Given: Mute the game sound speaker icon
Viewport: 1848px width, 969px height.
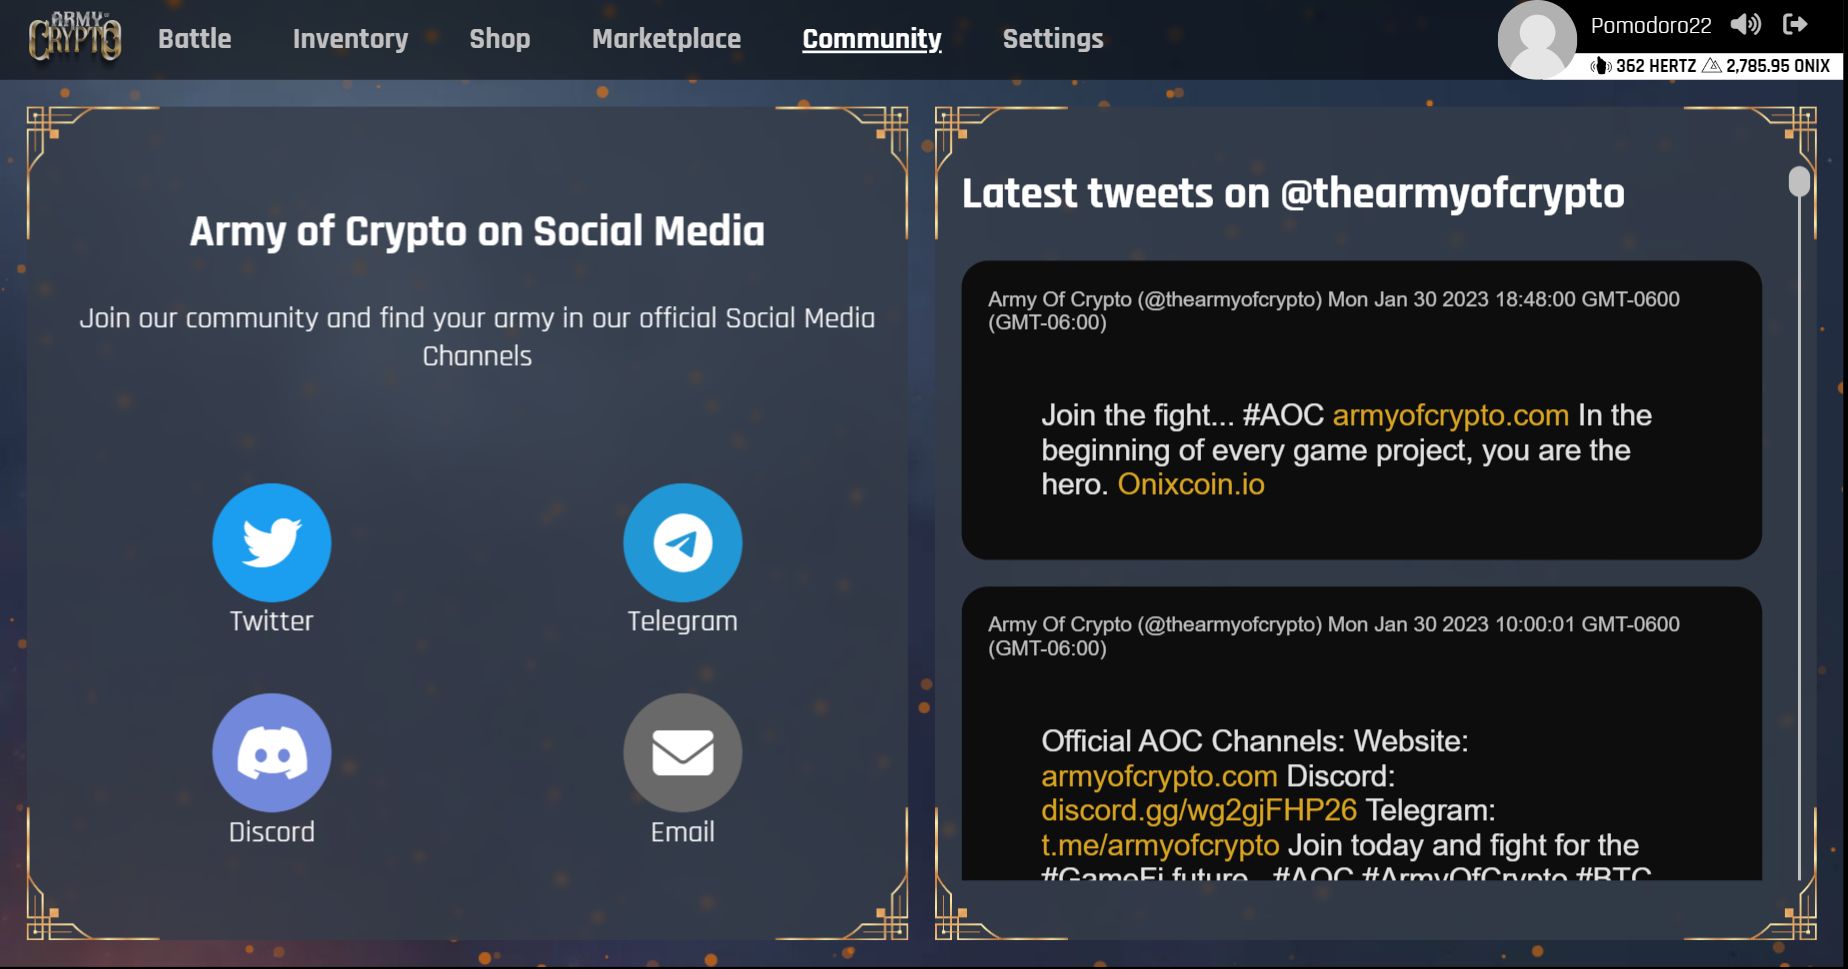Looking at the screenshot, I should pyautogui.click(x=1745, y=24).
